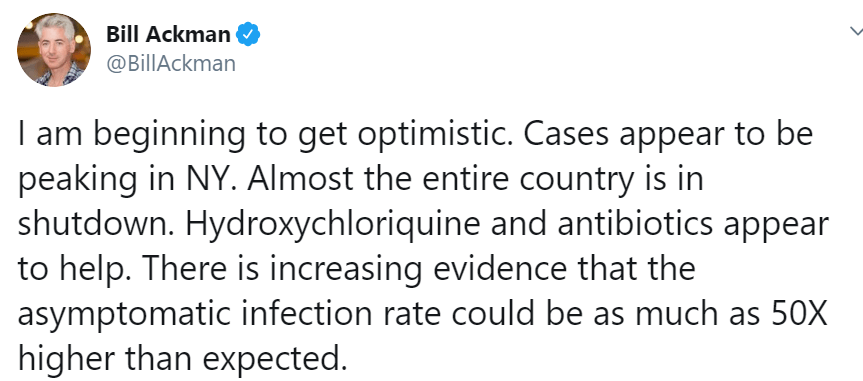Click the blue verified badge
Viewport: 863px width, 381px height.
pos(248,35)
